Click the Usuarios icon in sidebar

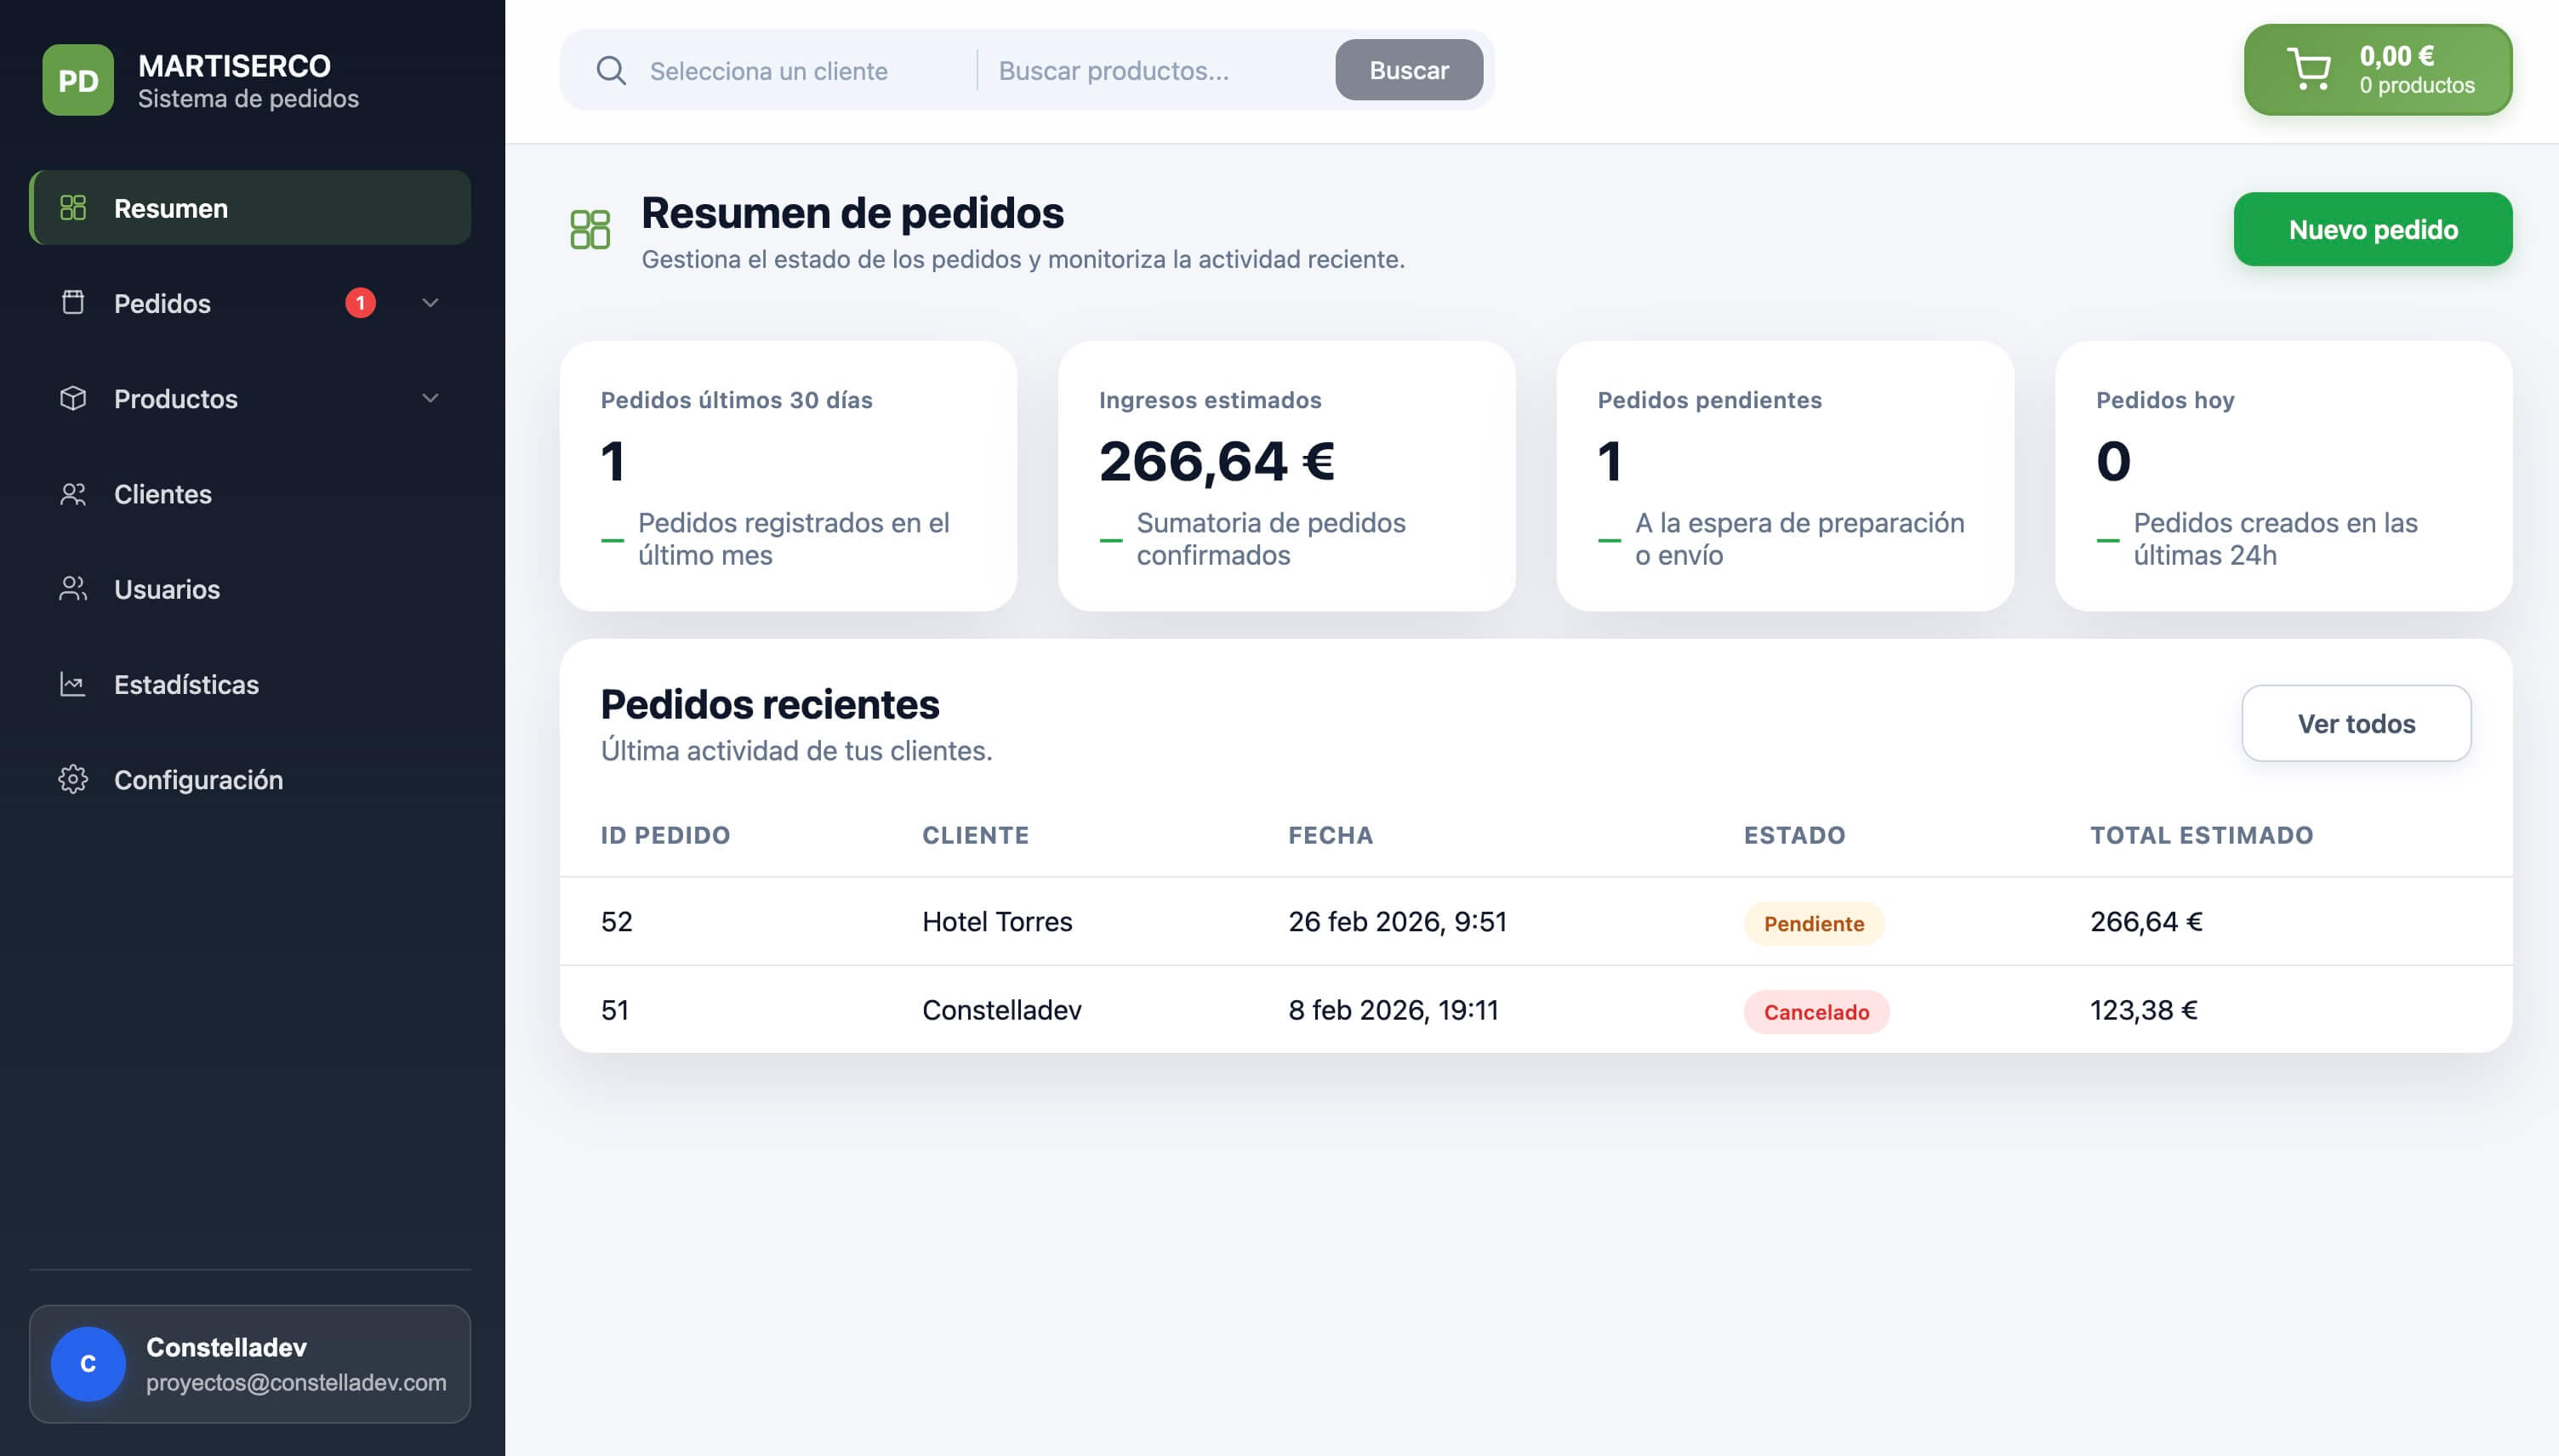pos(73,589)
